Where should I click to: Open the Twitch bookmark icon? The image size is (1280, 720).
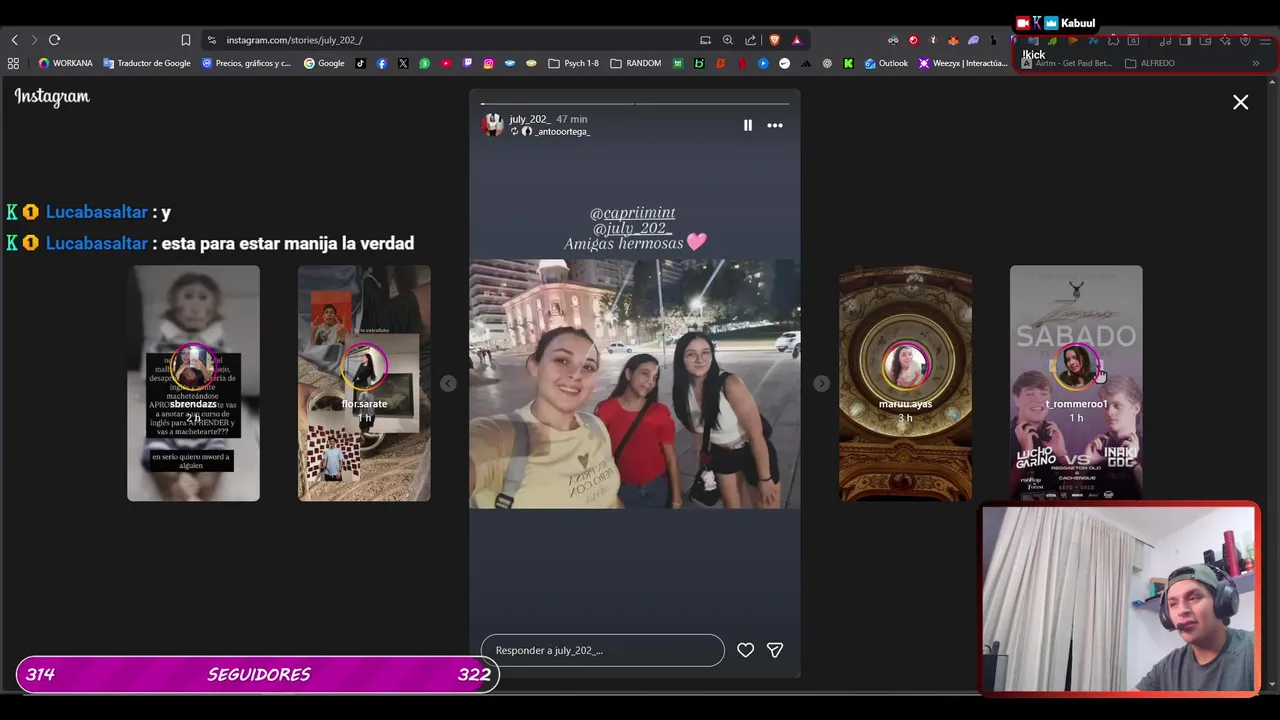[467, 63]
